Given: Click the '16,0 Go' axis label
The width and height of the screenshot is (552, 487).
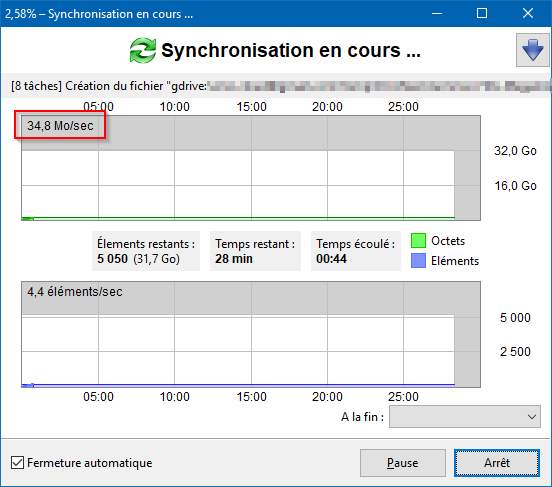Looking at the screenshot, I should 515,186.
